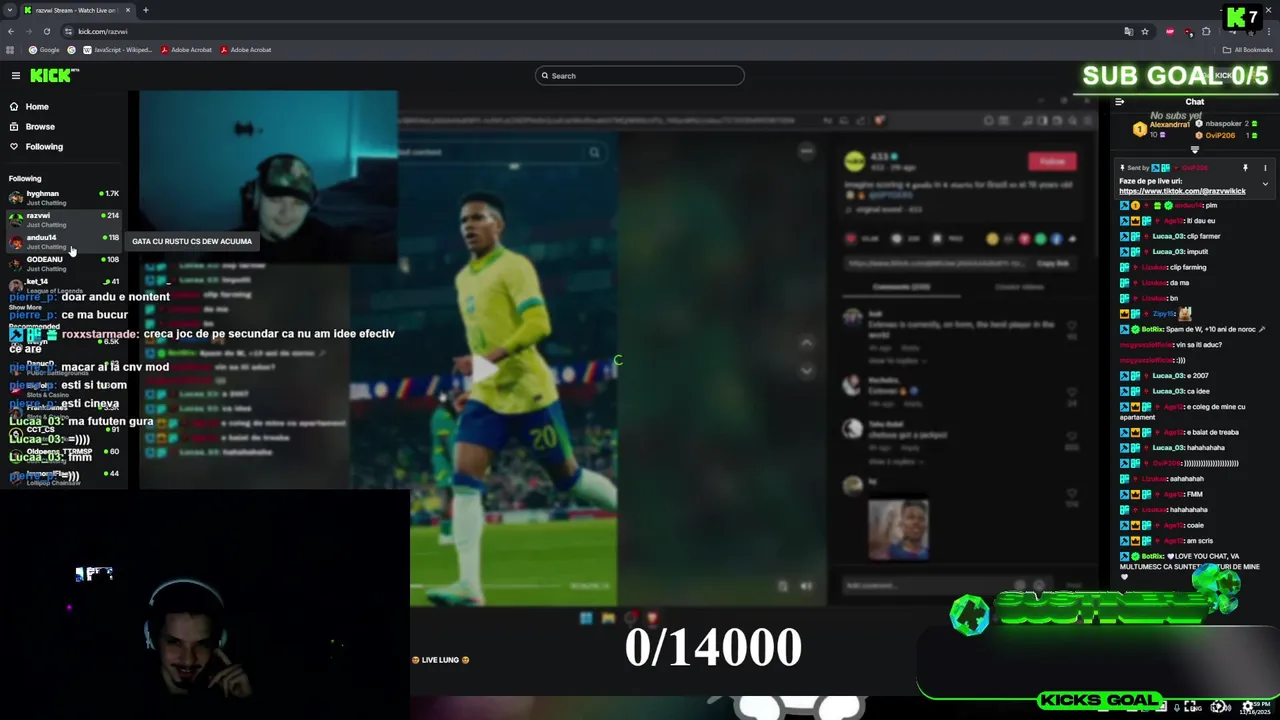
Task: Open a new browser tab
Action: pos(145,10)
